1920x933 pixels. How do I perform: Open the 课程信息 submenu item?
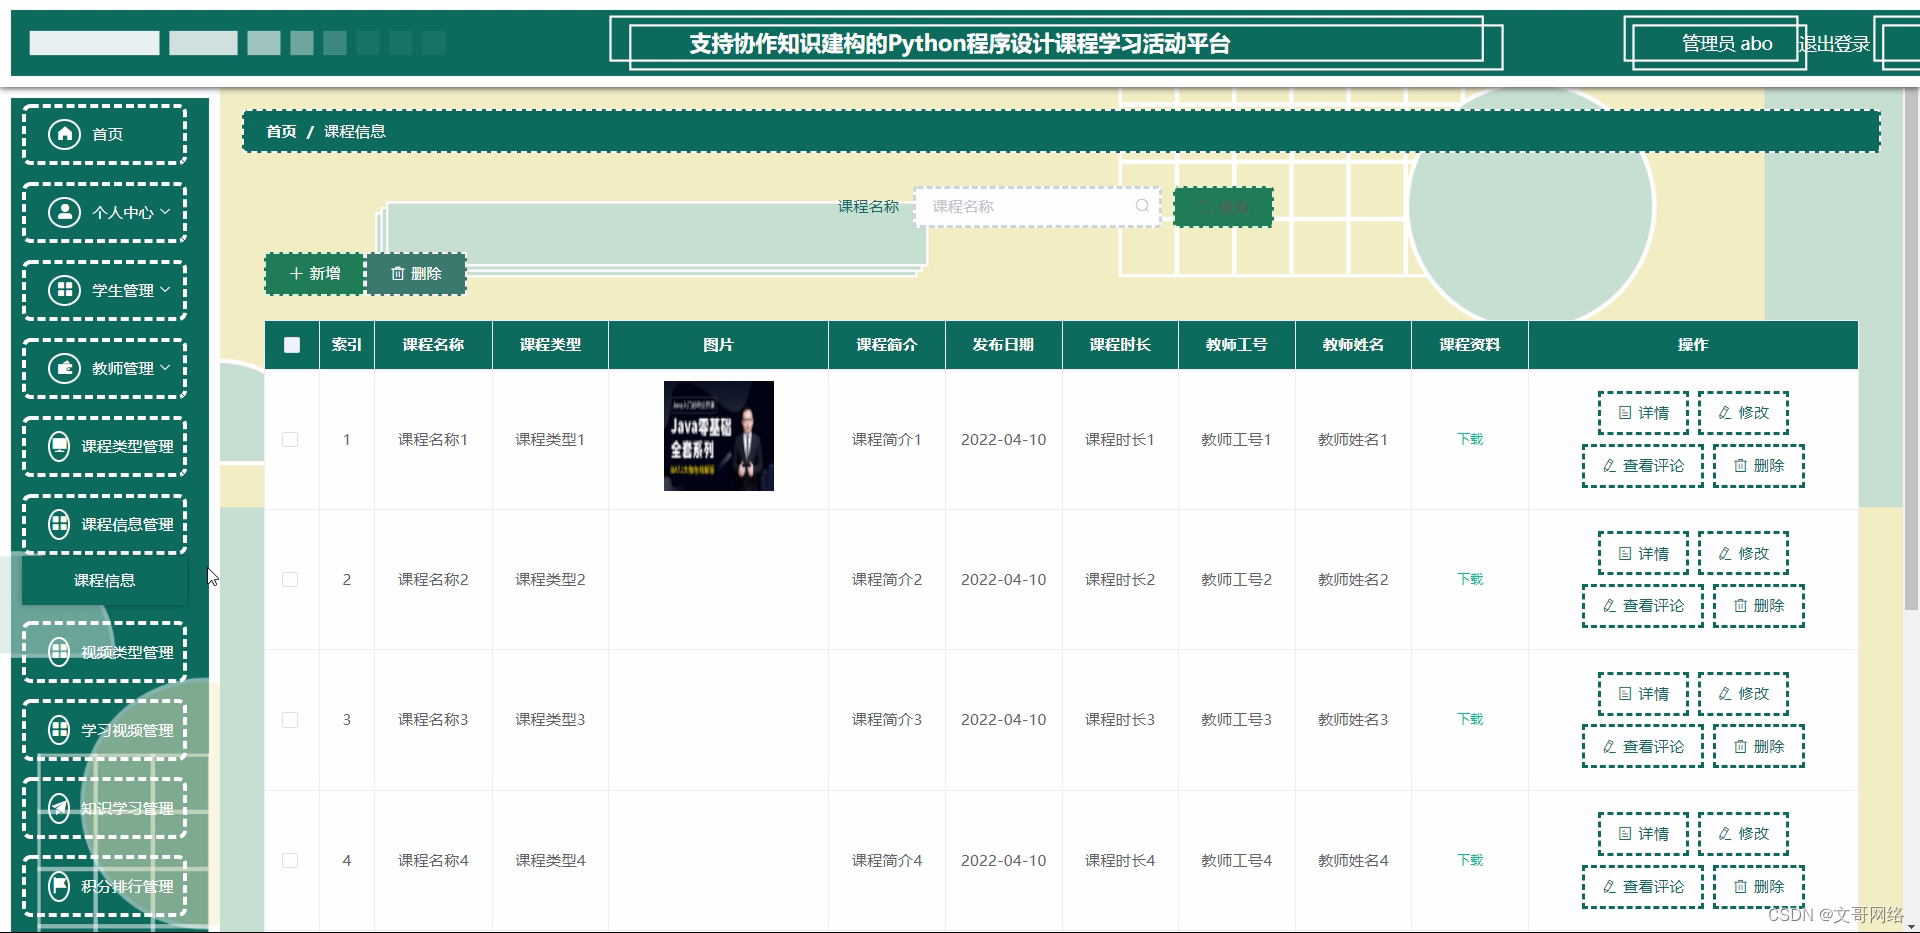[103, 579]
